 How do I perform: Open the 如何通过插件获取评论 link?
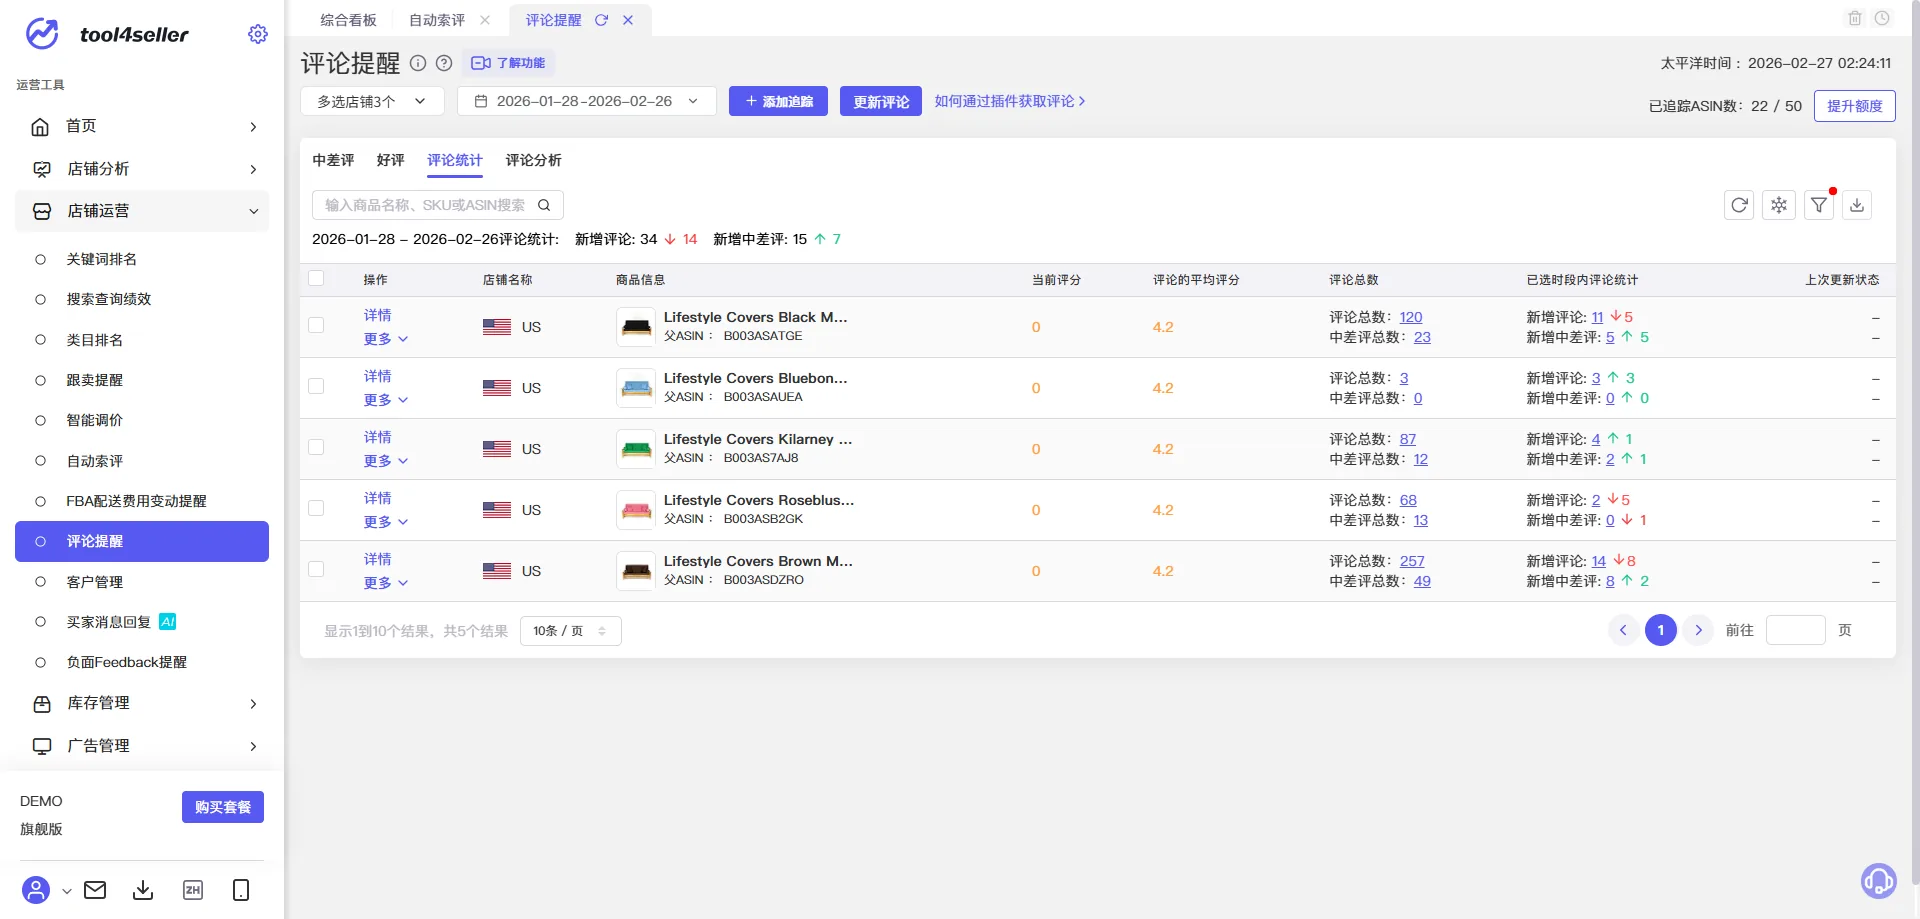click(x=1010, y=101)
